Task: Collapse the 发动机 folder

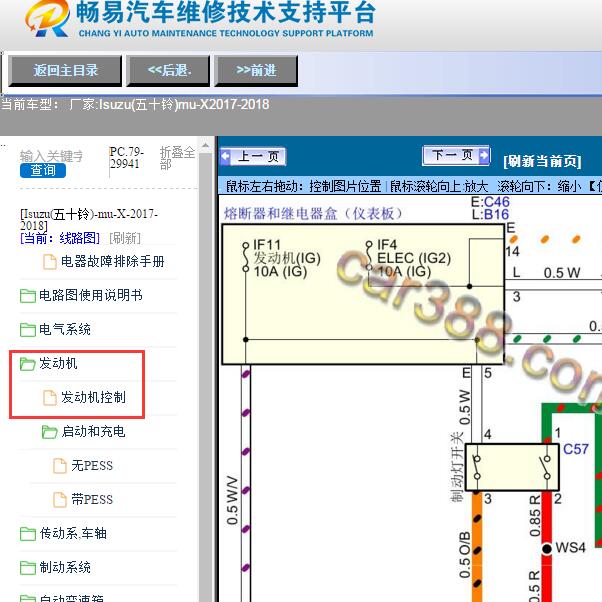Action: point(58,363)
